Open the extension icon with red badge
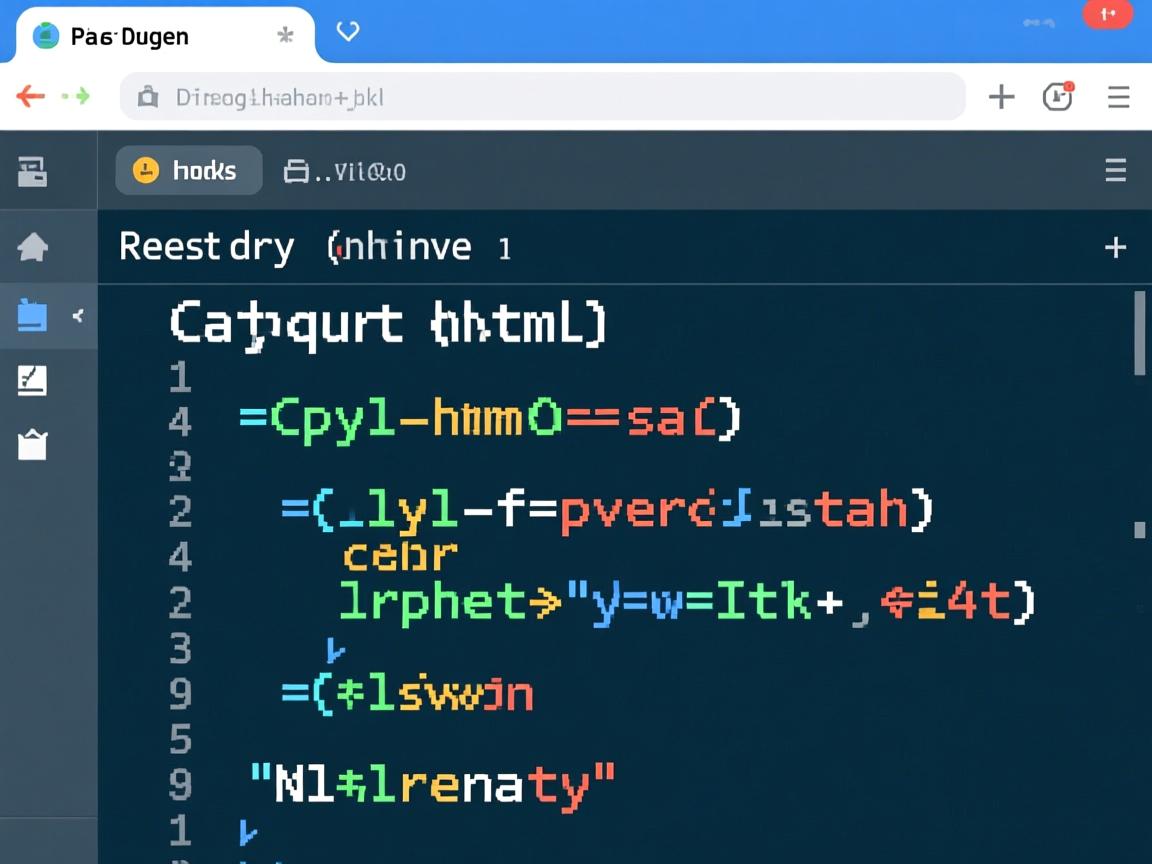Image resolution: width=1152 pixels, height=864 pixels. (1057, 96)
